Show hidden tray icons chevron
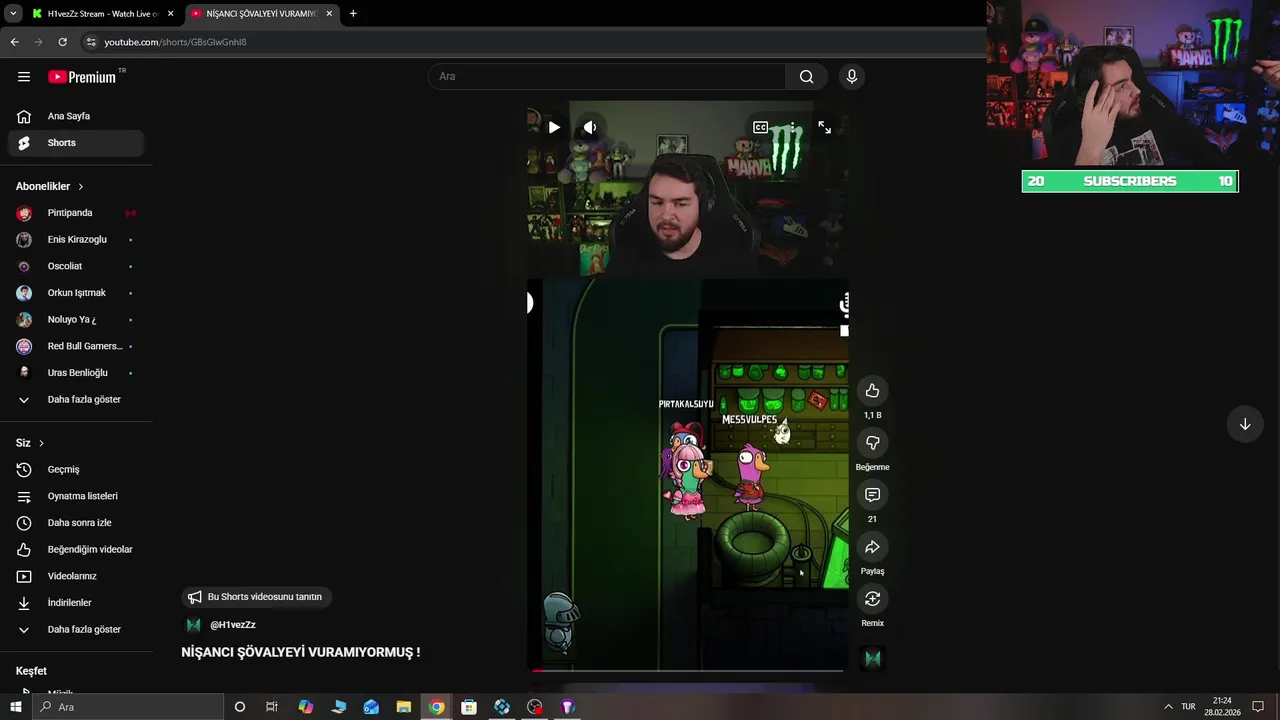 pyautogui.click(x=1168, y=707)
